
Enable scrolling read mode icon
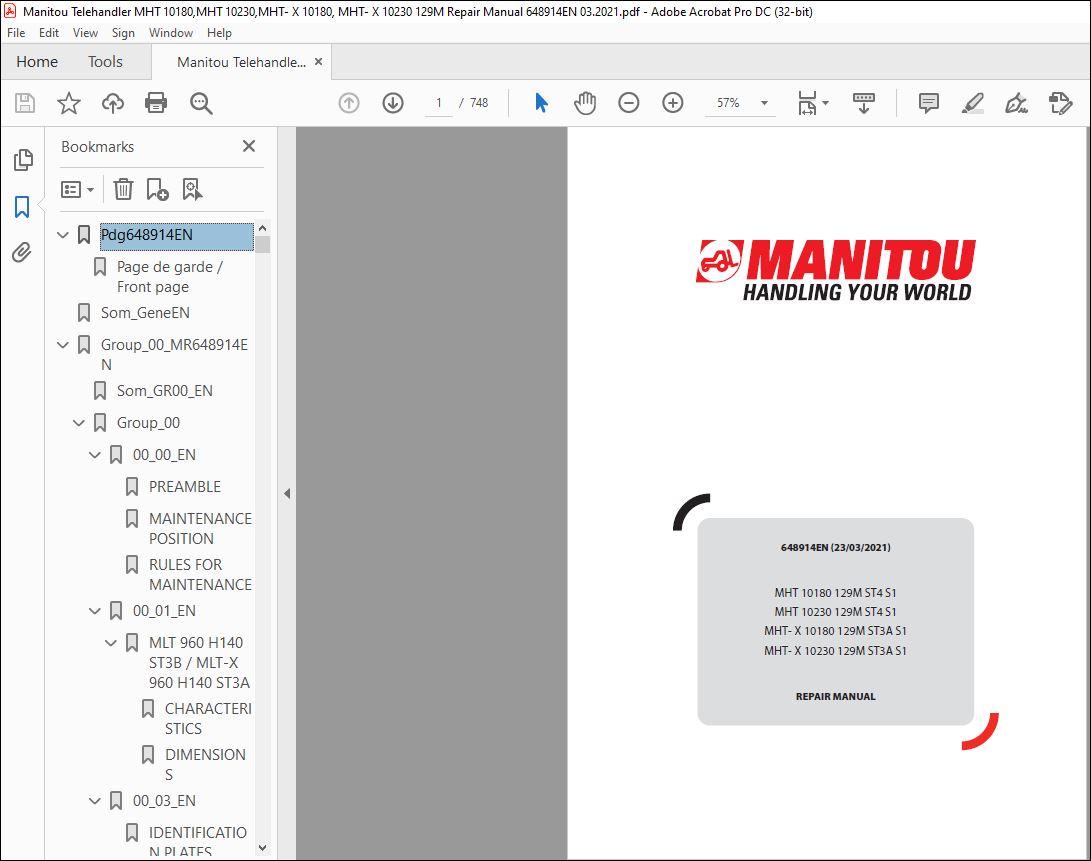coord(863,103)
